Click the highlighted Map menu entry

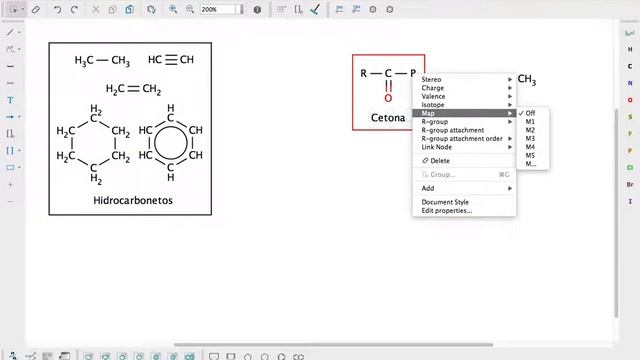click(x=464, y=113)
